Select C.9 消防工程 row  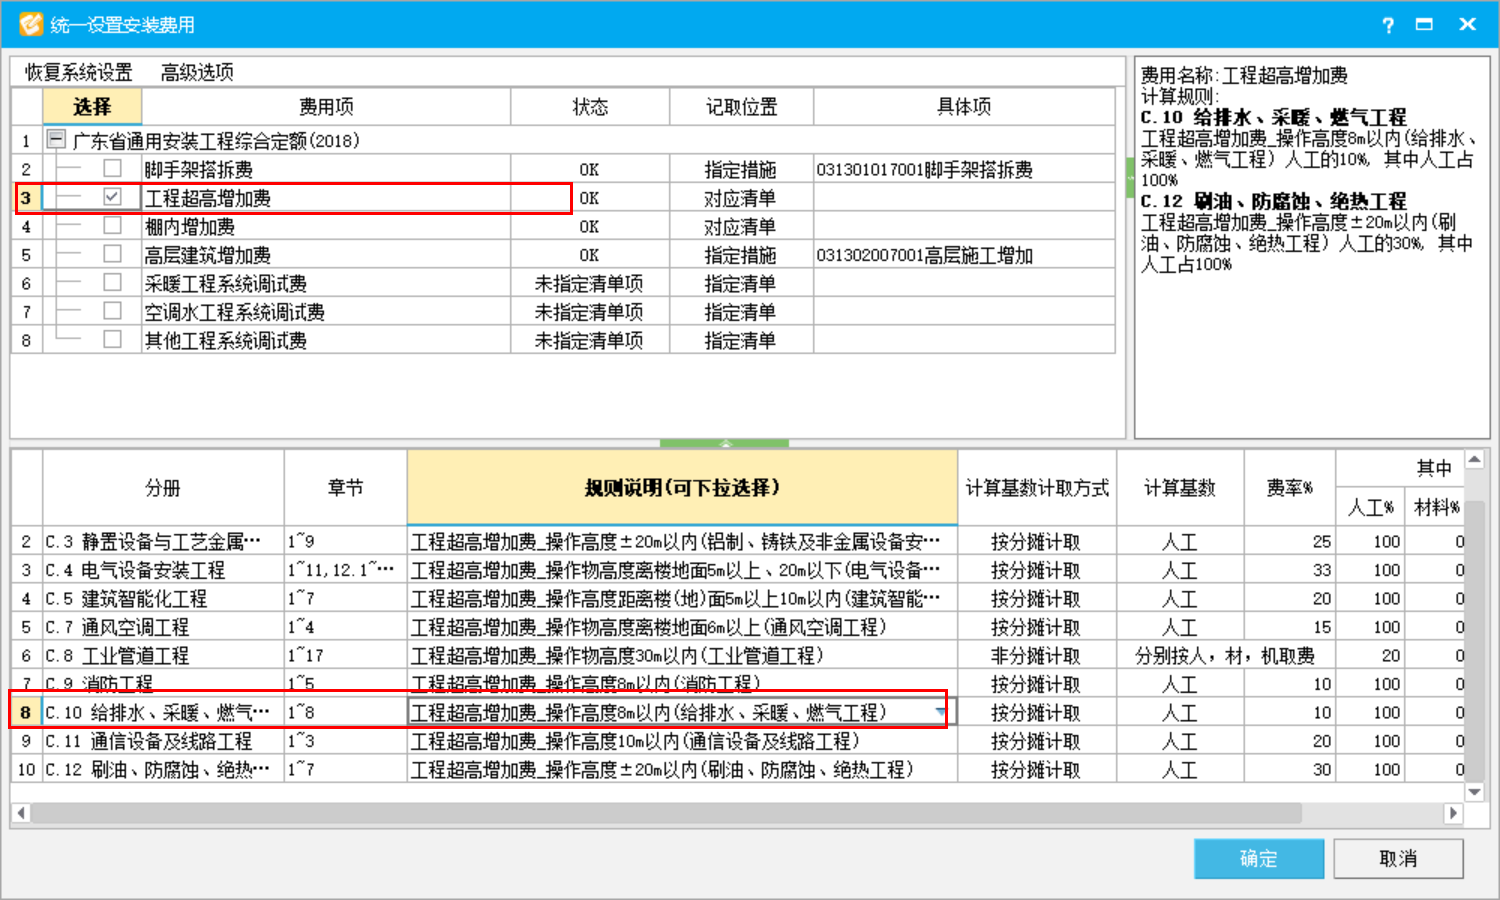pyautogui.click(x=99, y=684)
